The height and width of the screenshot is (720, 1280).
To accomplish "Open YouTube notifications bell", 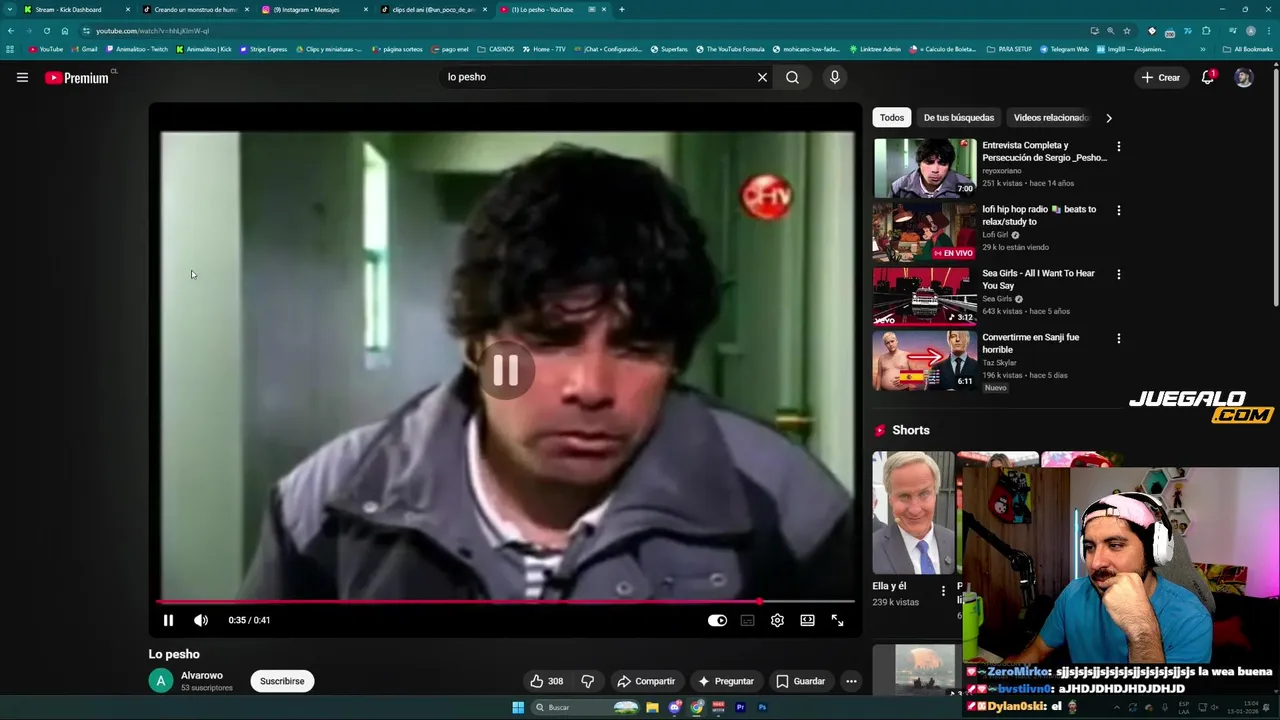I will (1208, 77).
